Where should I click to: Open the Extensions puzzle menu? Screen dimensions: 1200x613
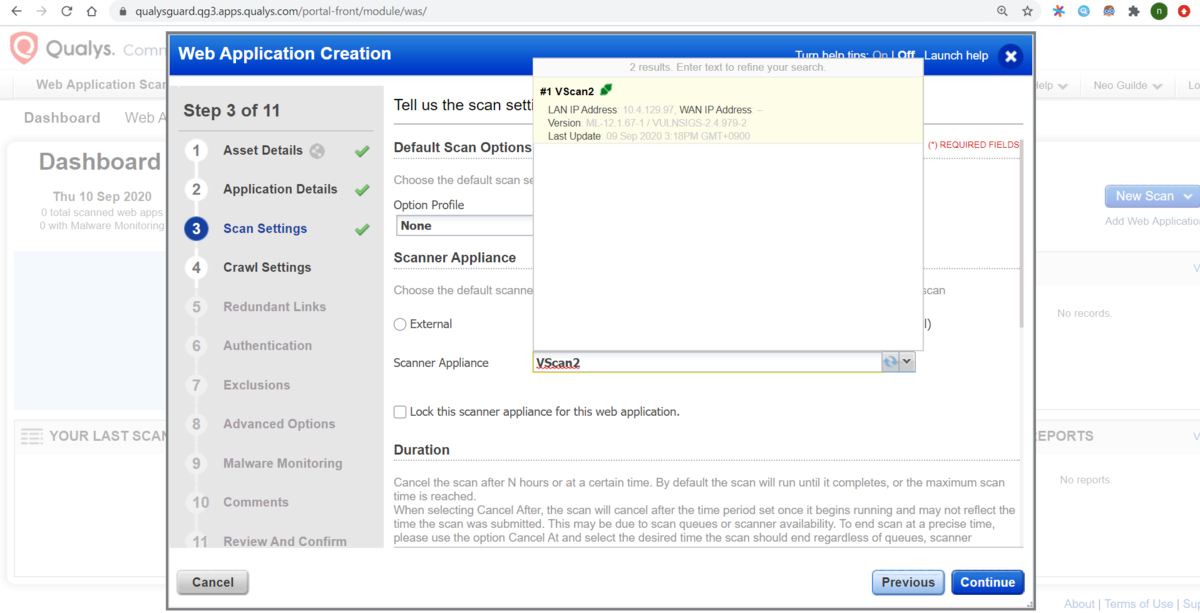(x=1134, y=12)
